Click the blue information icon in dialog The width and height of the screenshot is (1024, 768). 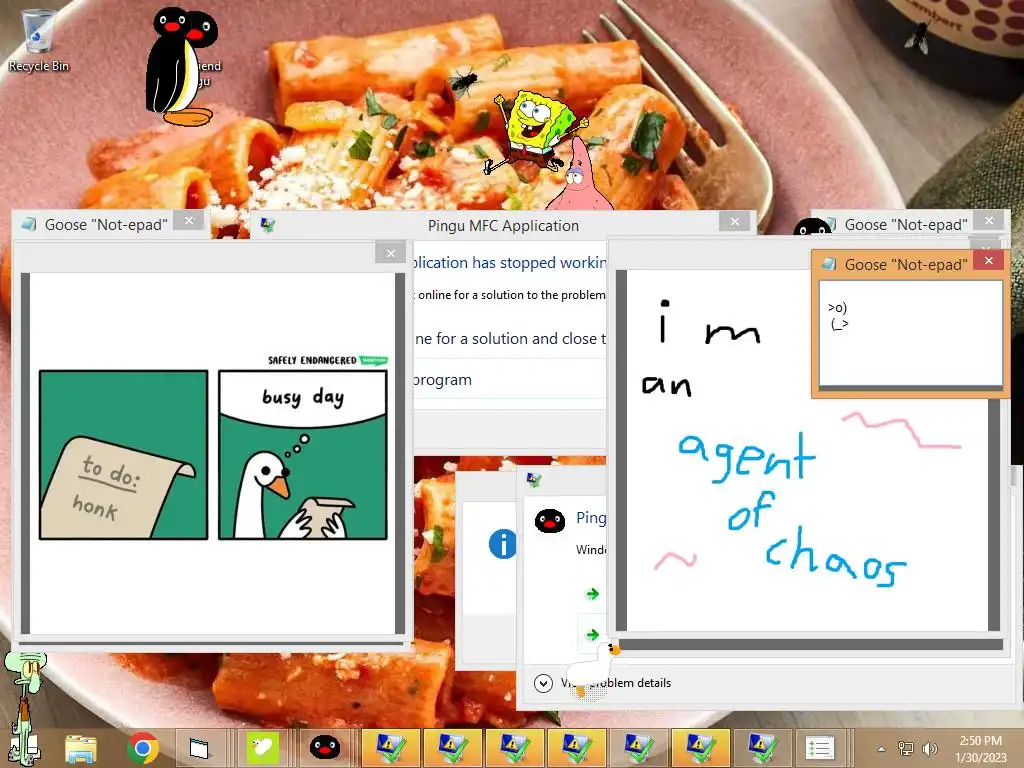click(502, 543)
